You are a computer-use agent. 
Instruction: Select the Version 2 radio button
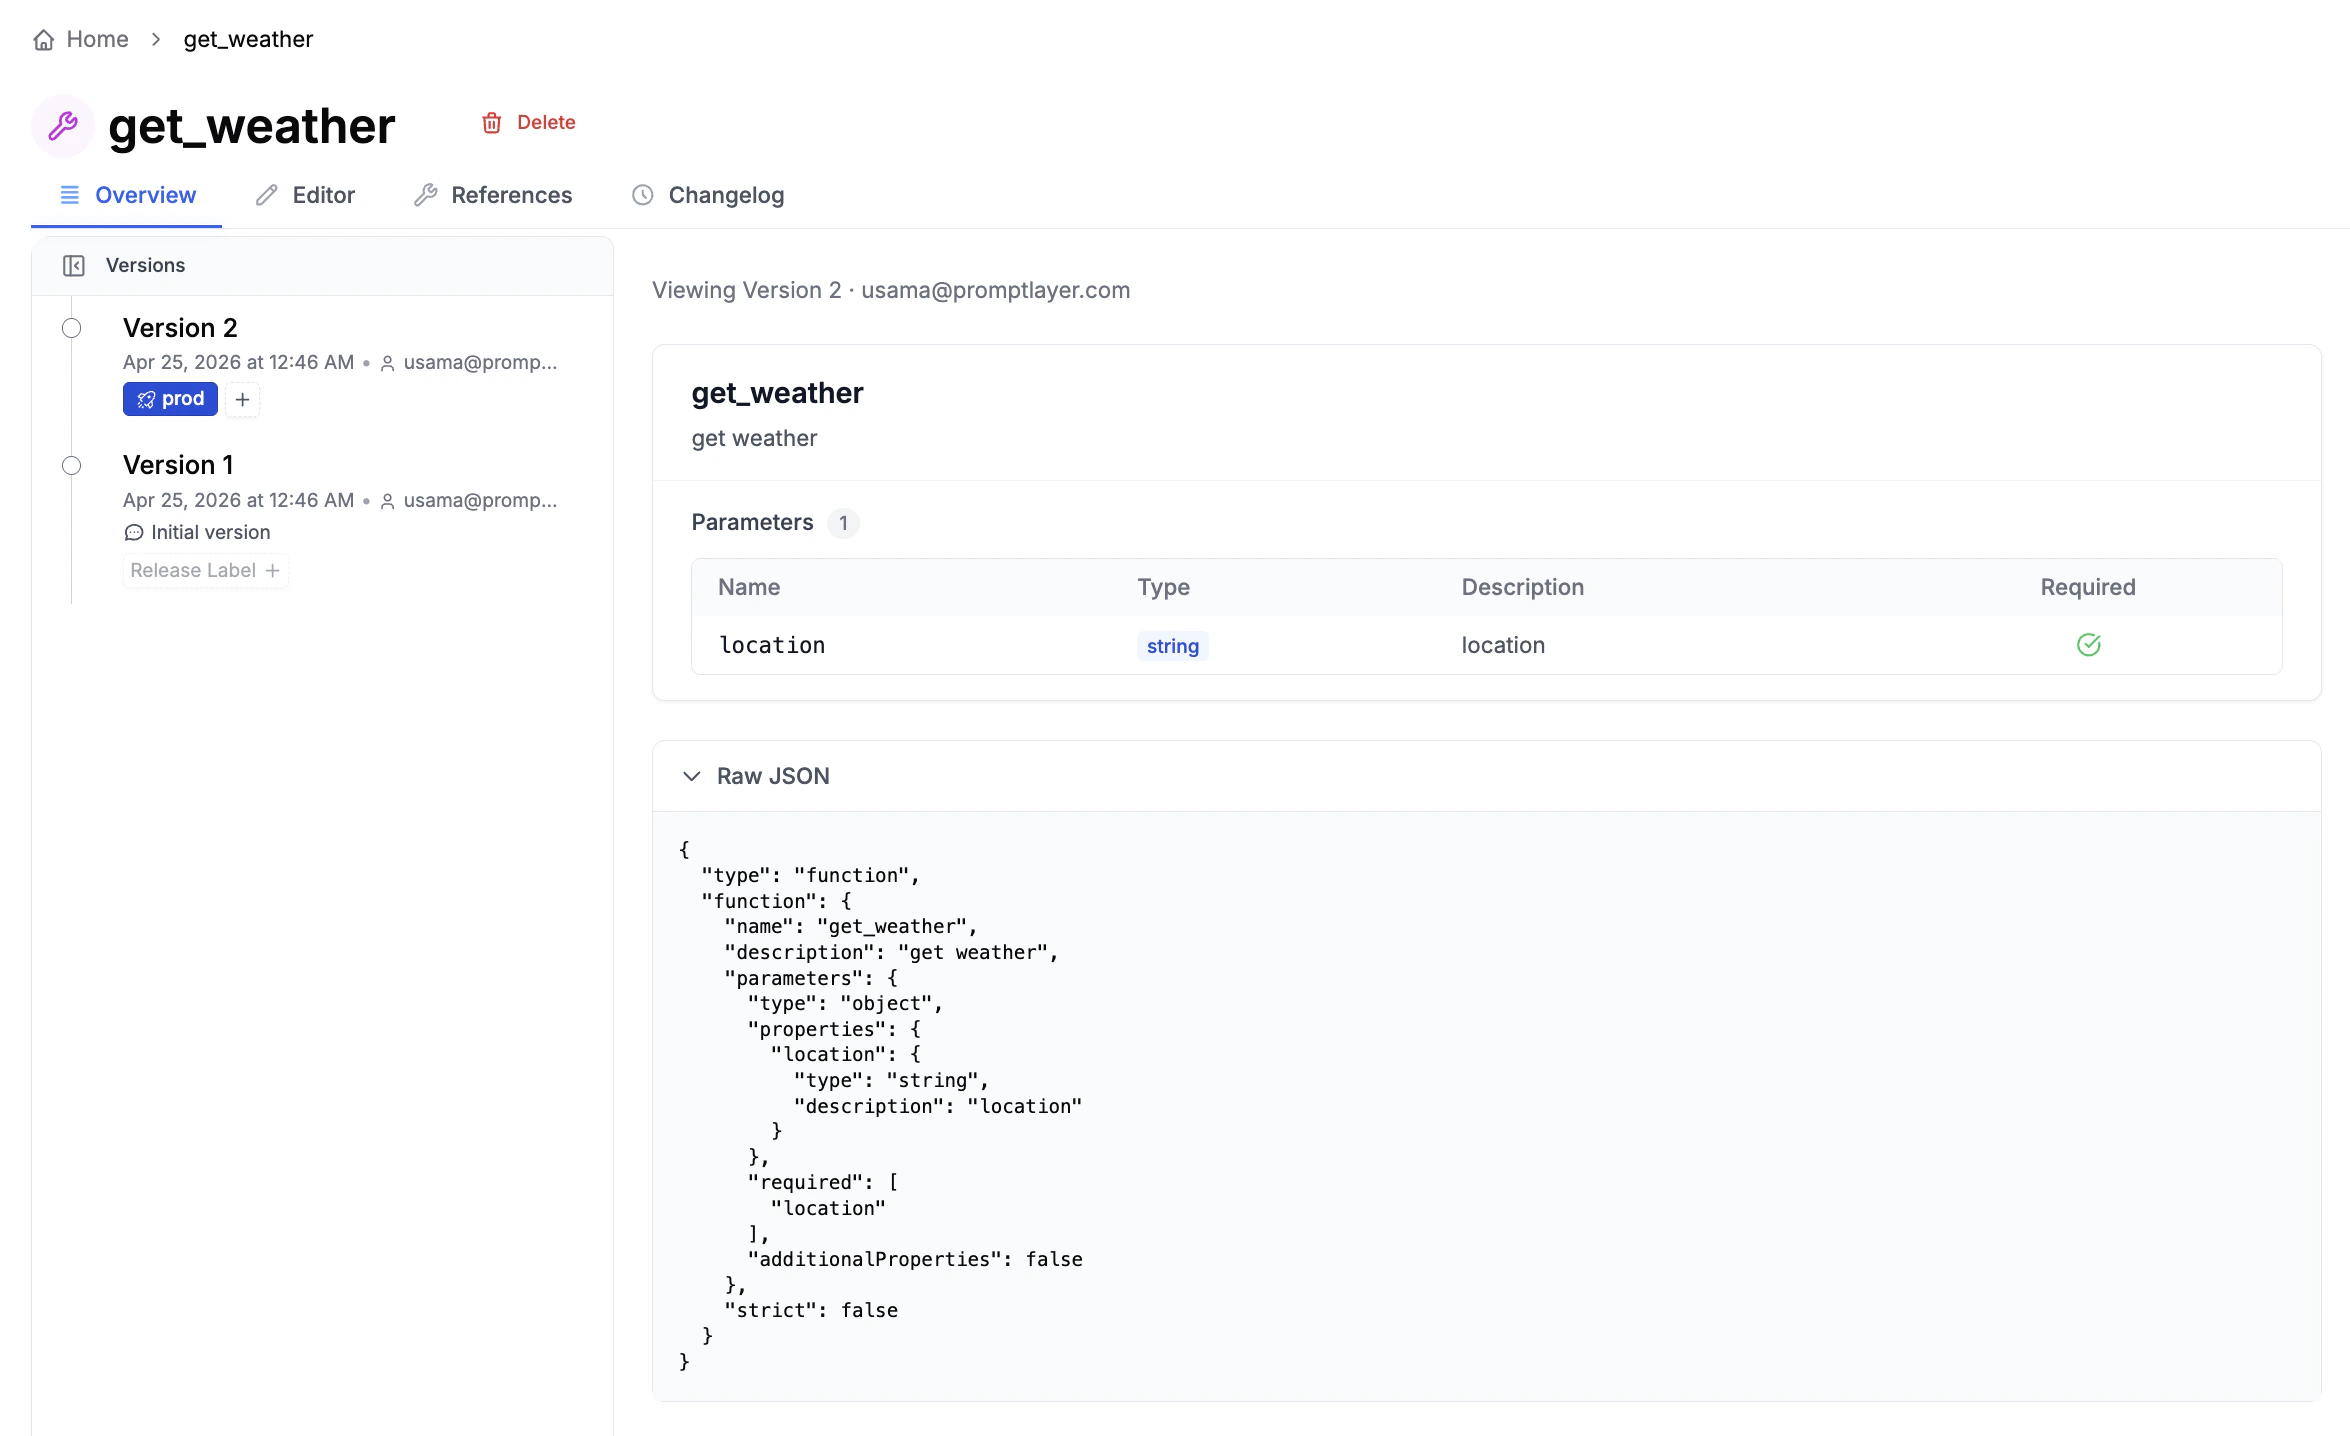coord(70,328)
